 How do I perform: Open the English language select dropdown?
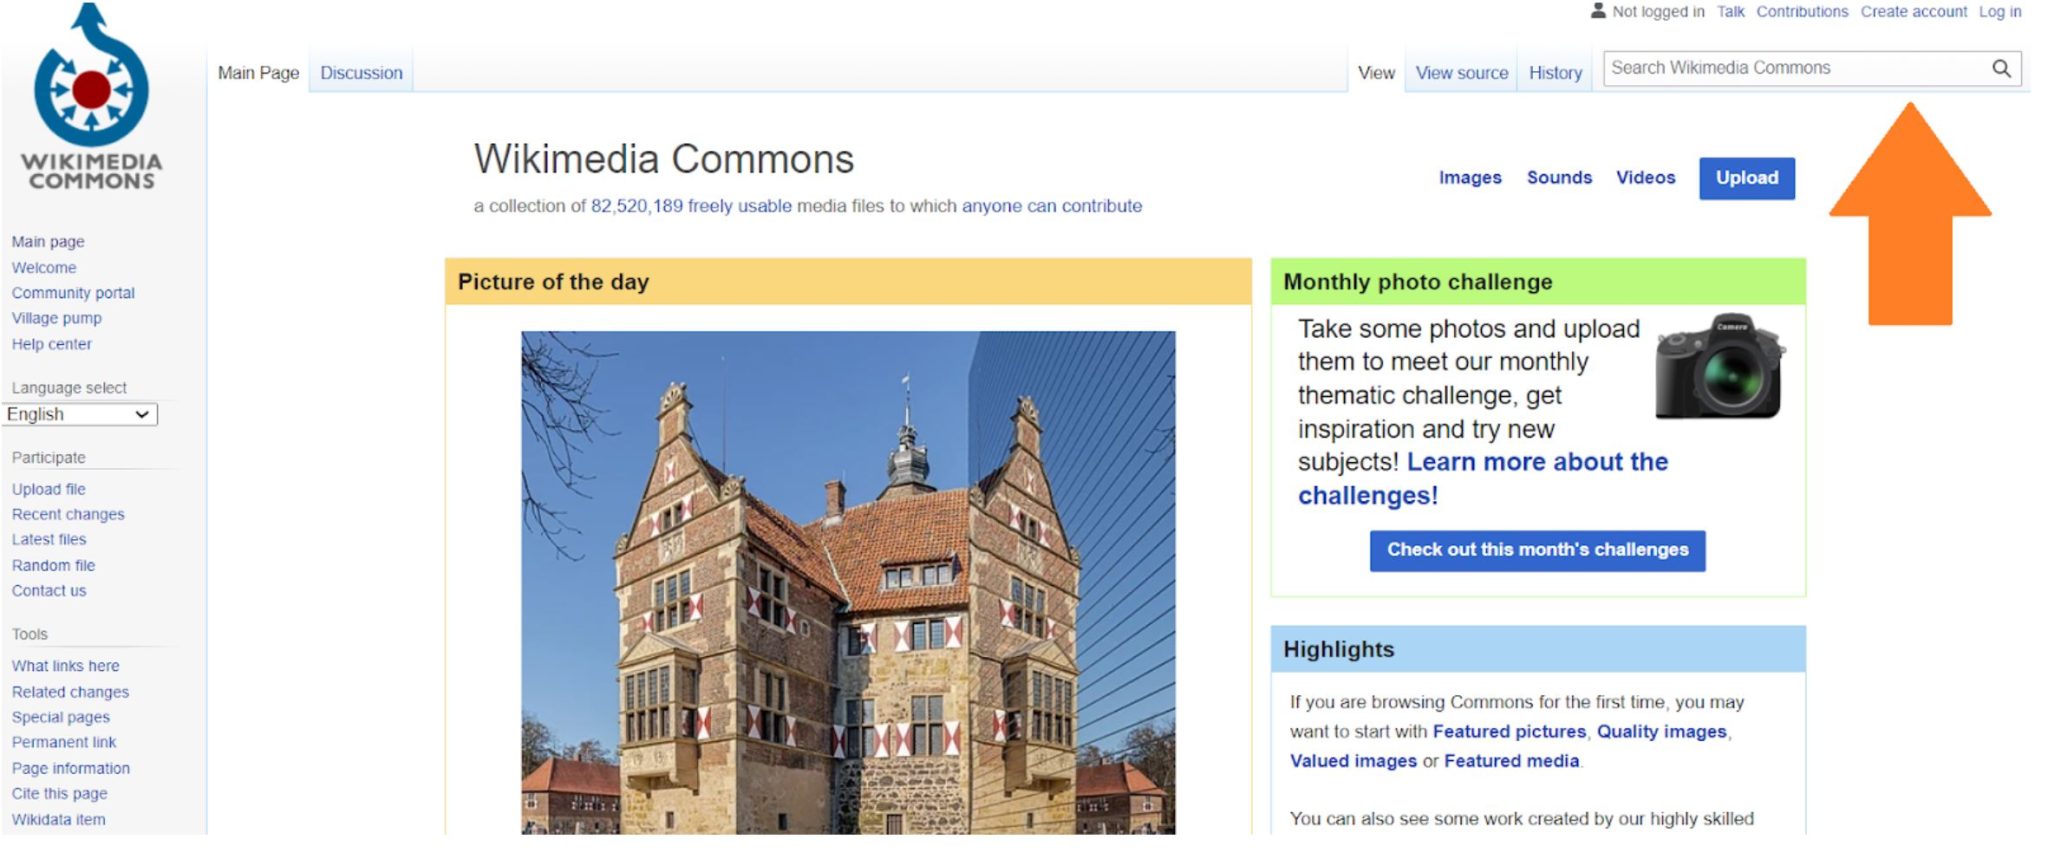point(80,414)
